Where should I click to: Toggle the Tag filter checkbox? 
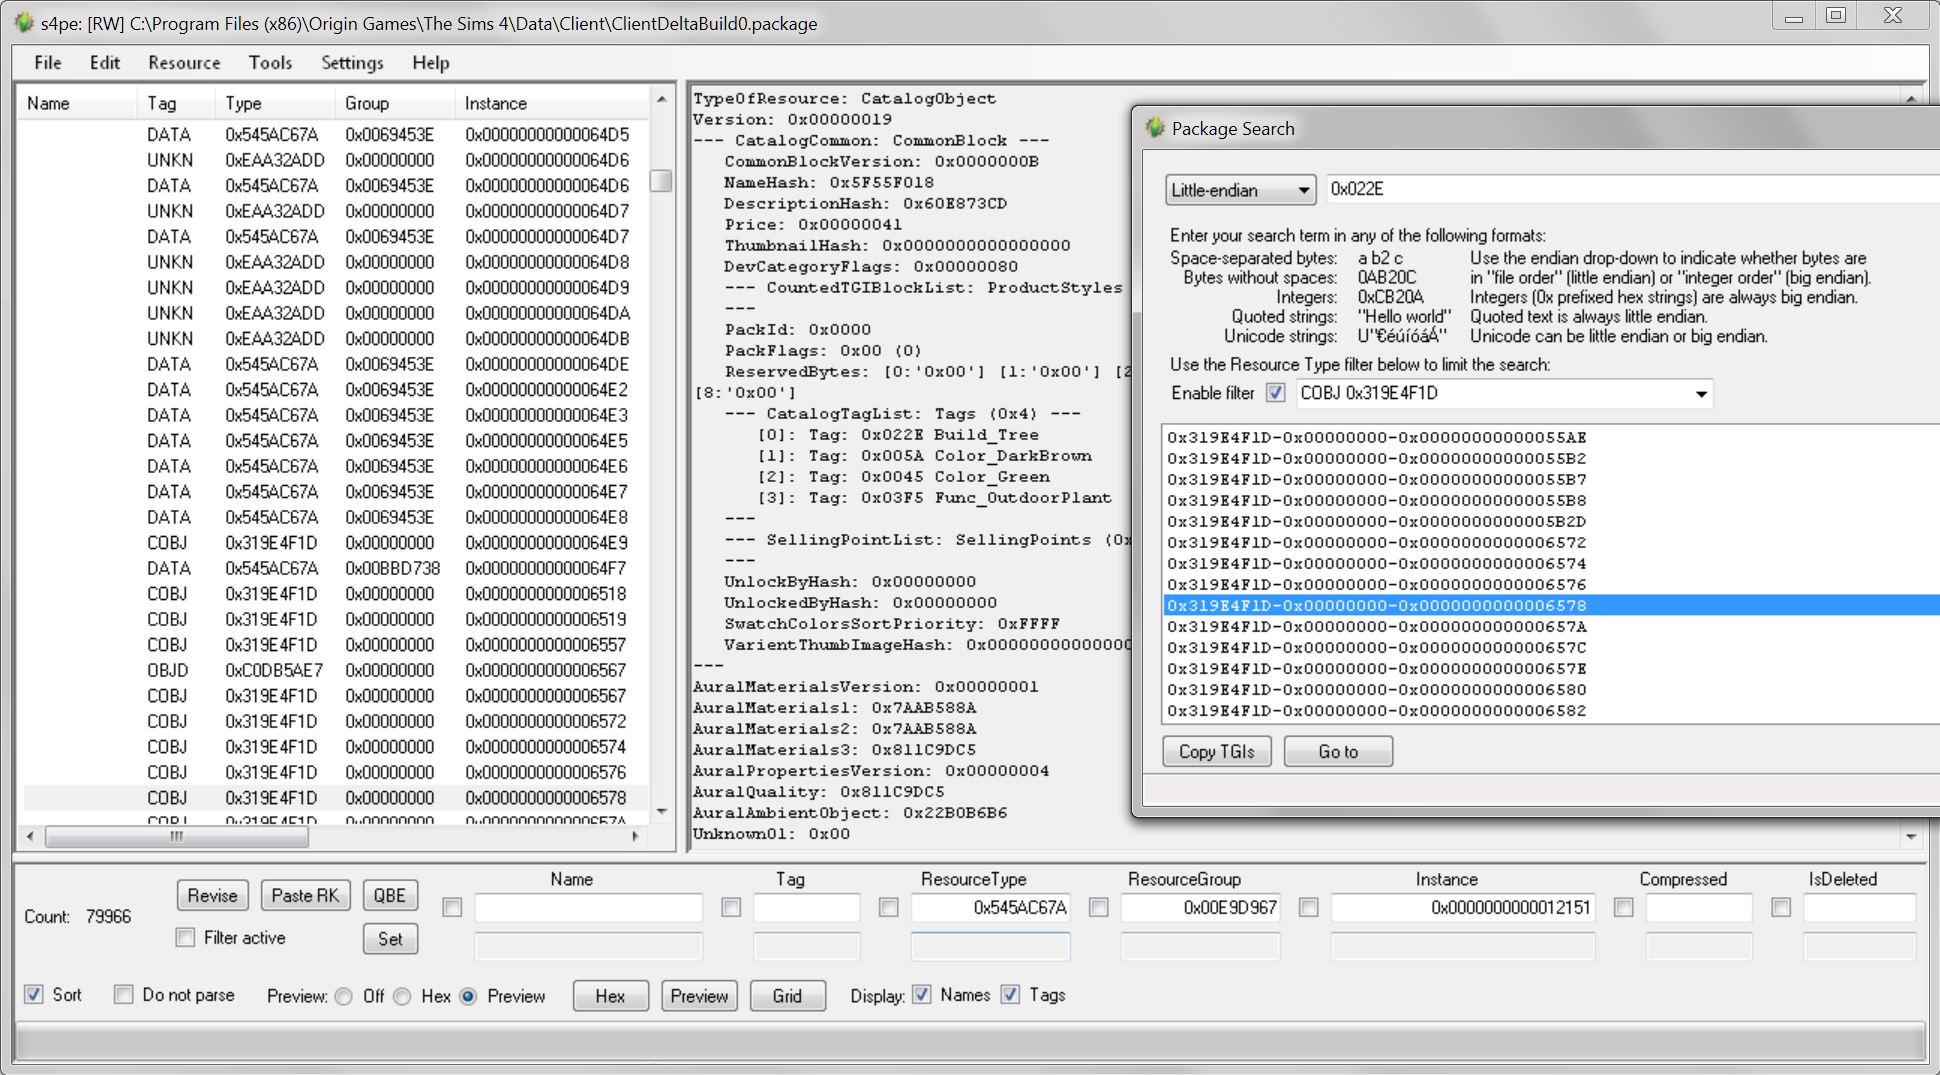pos(731,907)
